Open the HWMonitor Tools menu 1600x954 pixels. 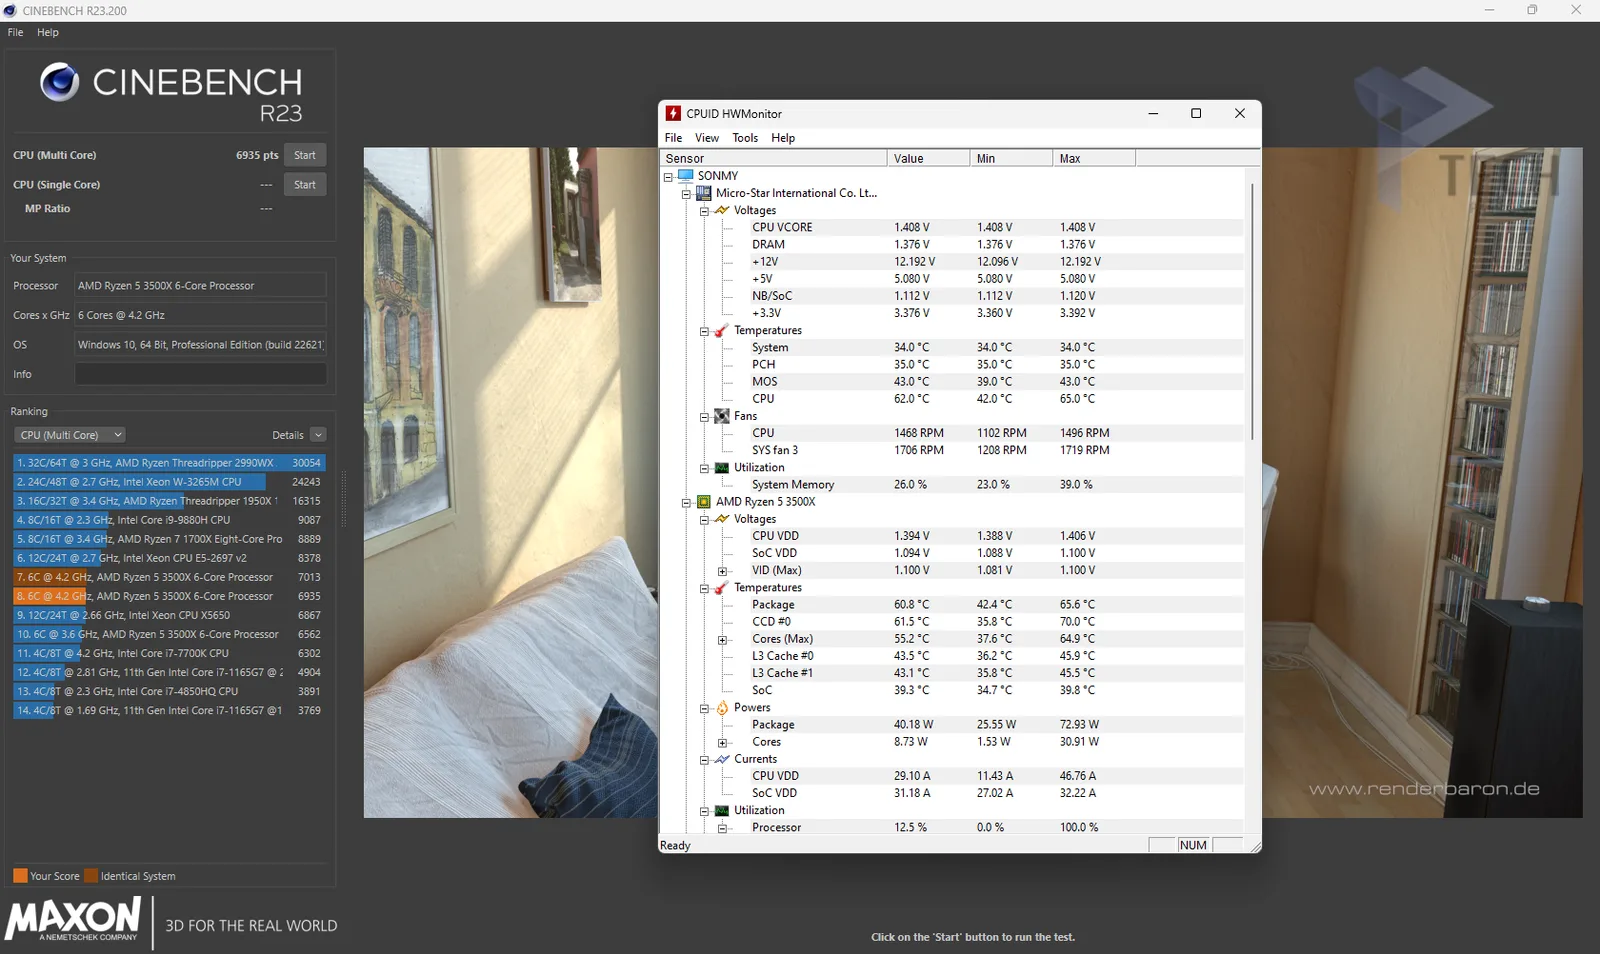[x=745, y=138]
